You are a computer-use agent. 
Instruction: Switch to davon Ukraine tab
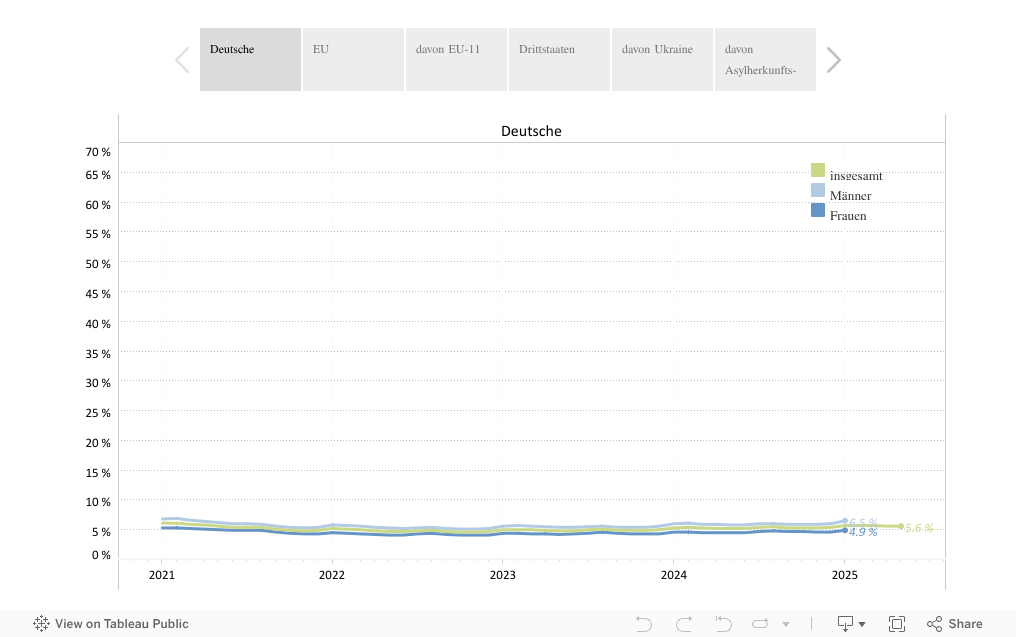point(662,59)
